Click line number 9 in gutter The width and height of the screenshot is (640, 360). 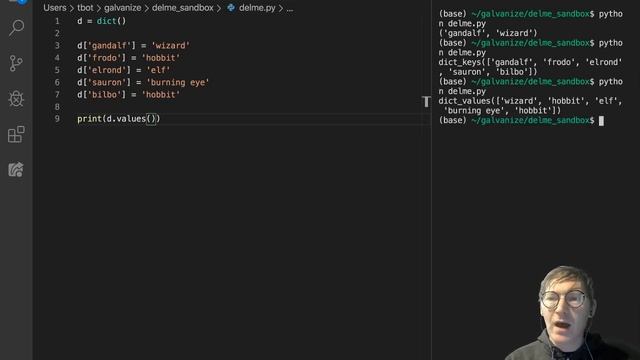click(57, 119)
